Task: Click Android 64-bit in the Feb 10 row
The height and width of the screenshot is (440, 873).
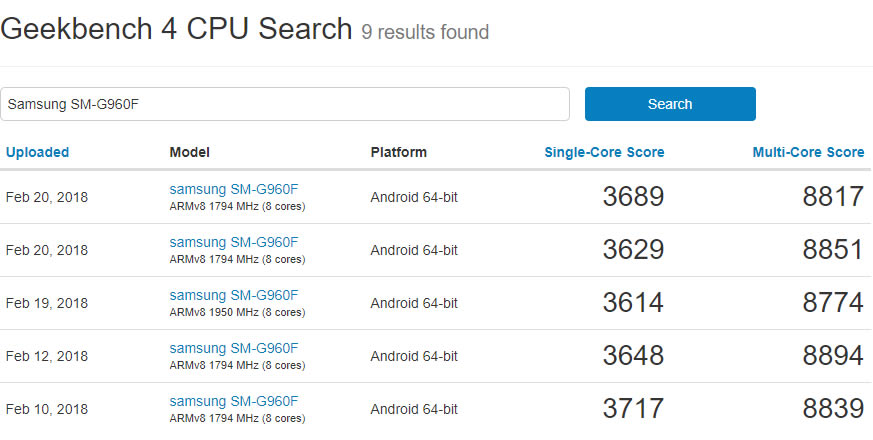Action: tap(414, 409)
